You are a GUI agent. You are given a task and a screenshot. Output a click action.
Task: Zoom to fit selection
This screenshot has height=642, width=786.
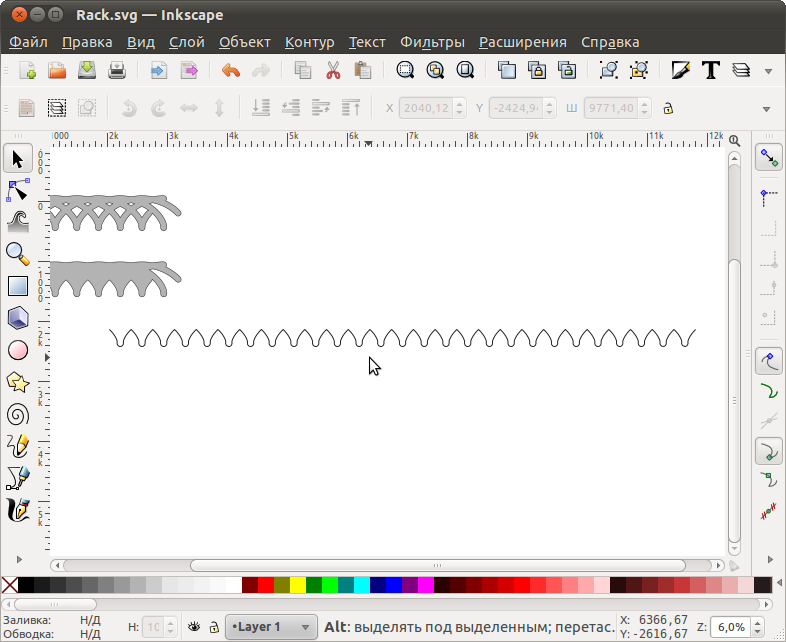point(405,70)
